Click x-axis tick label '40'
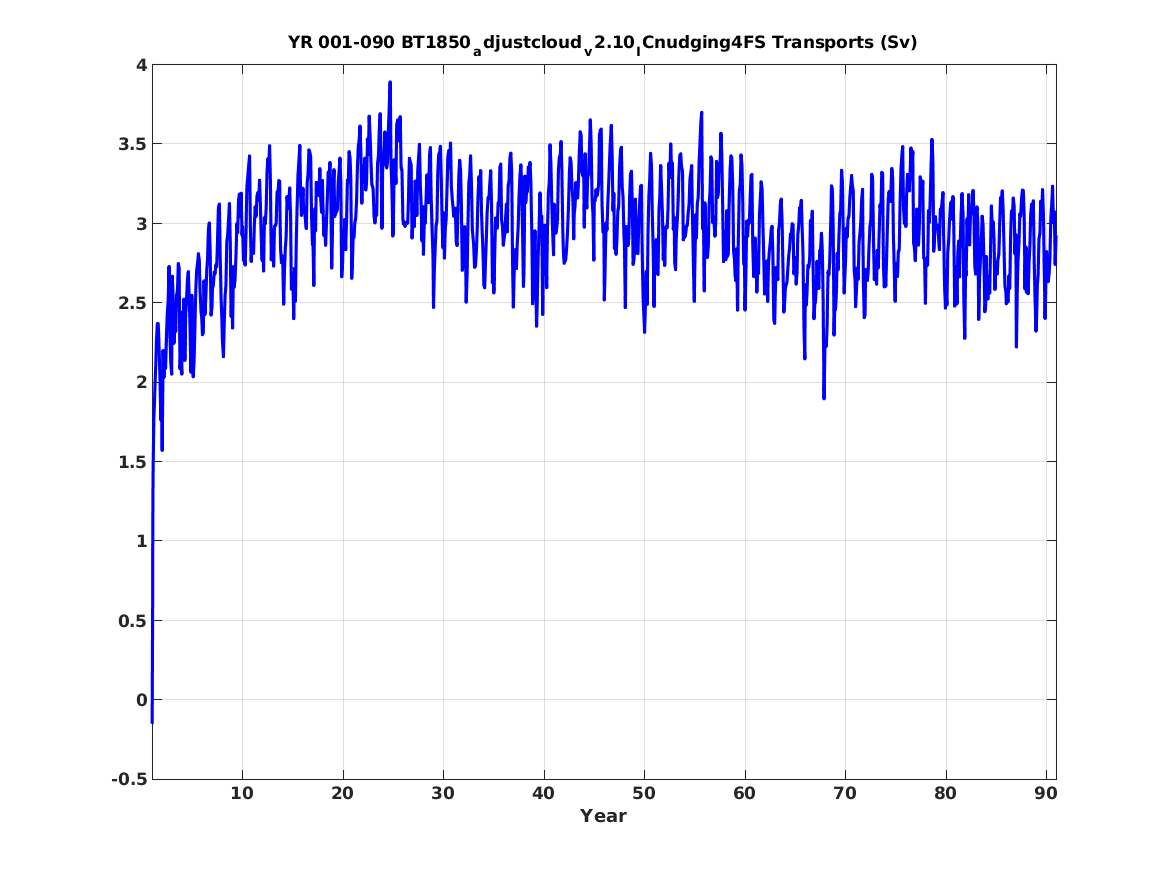Viewport: 1167px width, 875px height. [543, 793]
